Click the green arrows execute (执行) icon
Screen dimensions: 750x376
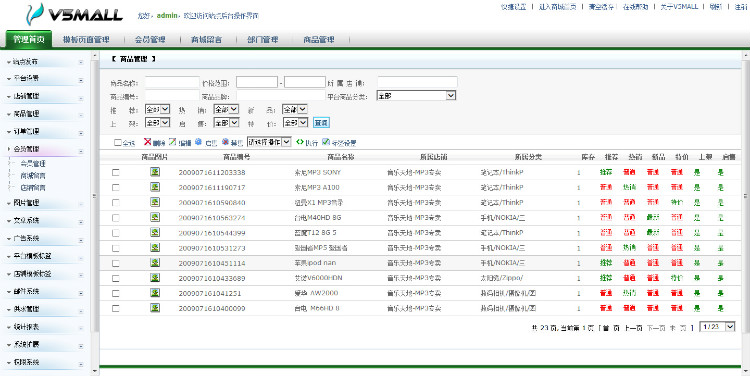point(300,142)
